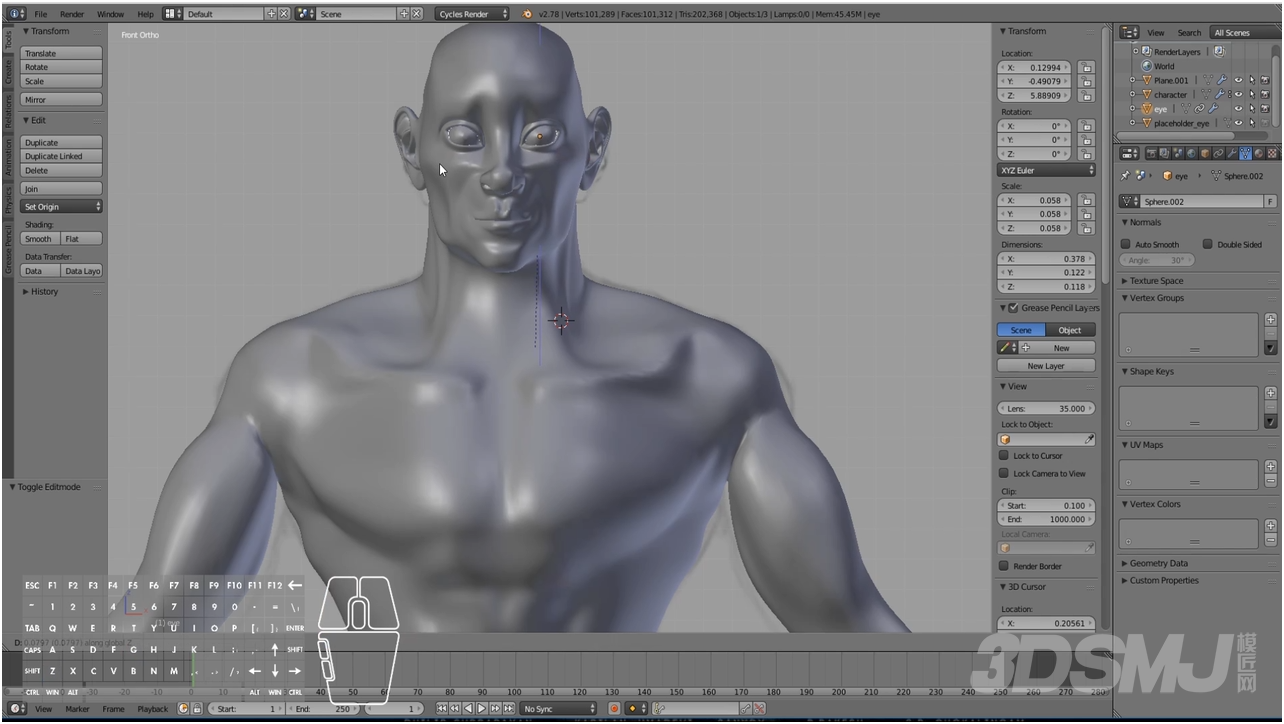Screen dimensions: 1284x724
Task: Click the constraint chain icon on eye row
Action: point(1199,108)
